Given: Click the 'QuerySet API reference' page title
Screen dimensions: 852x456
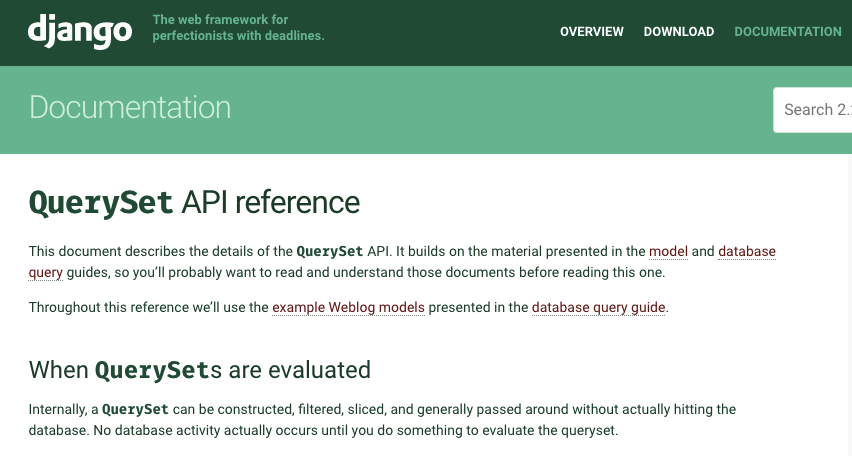Looking at the screenshot, I should coord(194,203).
